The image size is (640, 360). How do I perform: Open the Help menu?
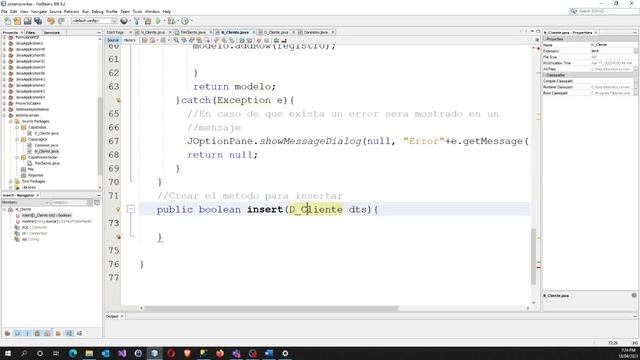[x=167, y=11]
